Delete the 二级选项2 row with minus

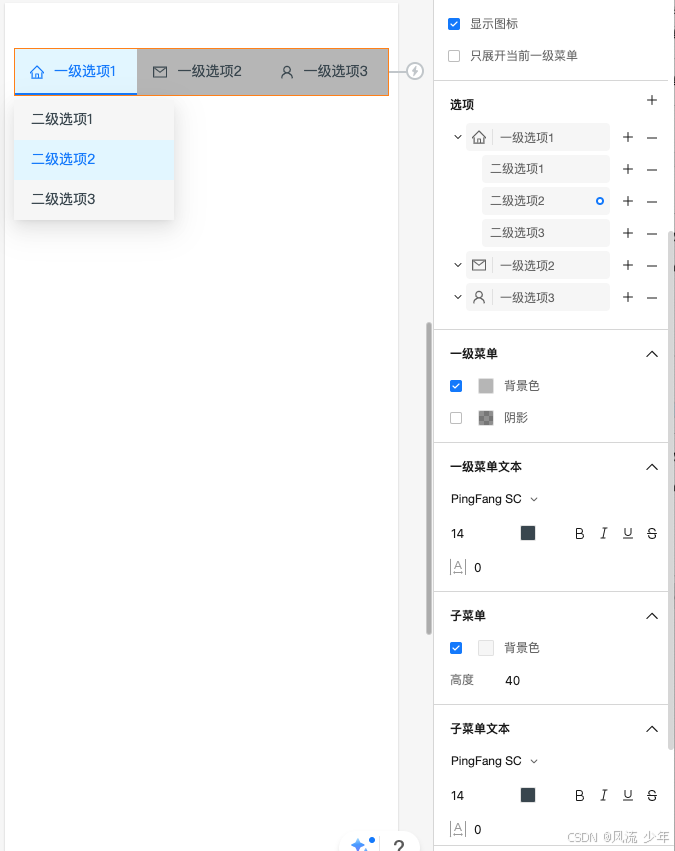coord(652,202)
